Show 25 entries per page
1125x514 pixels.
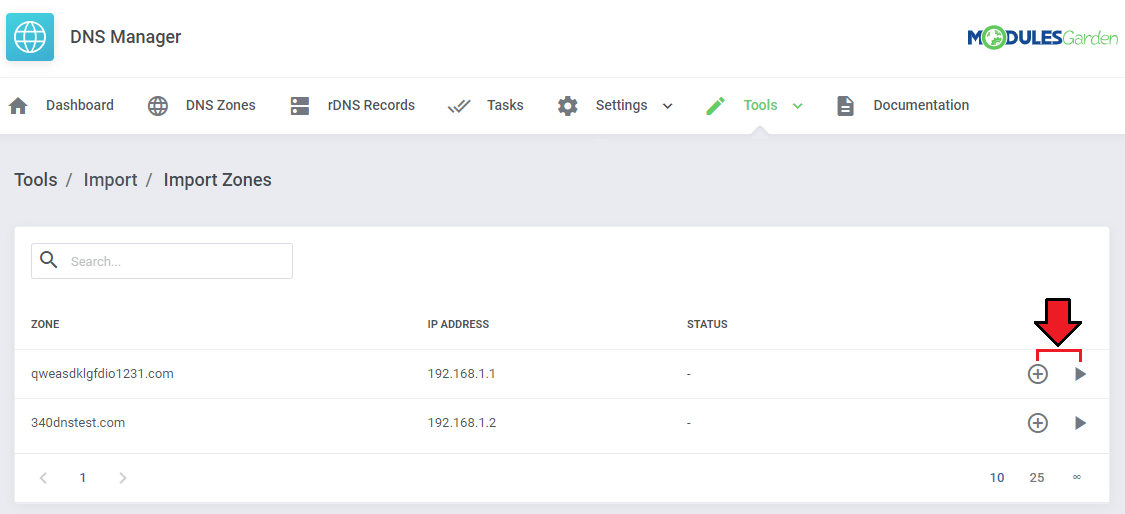coord(1037,477)
